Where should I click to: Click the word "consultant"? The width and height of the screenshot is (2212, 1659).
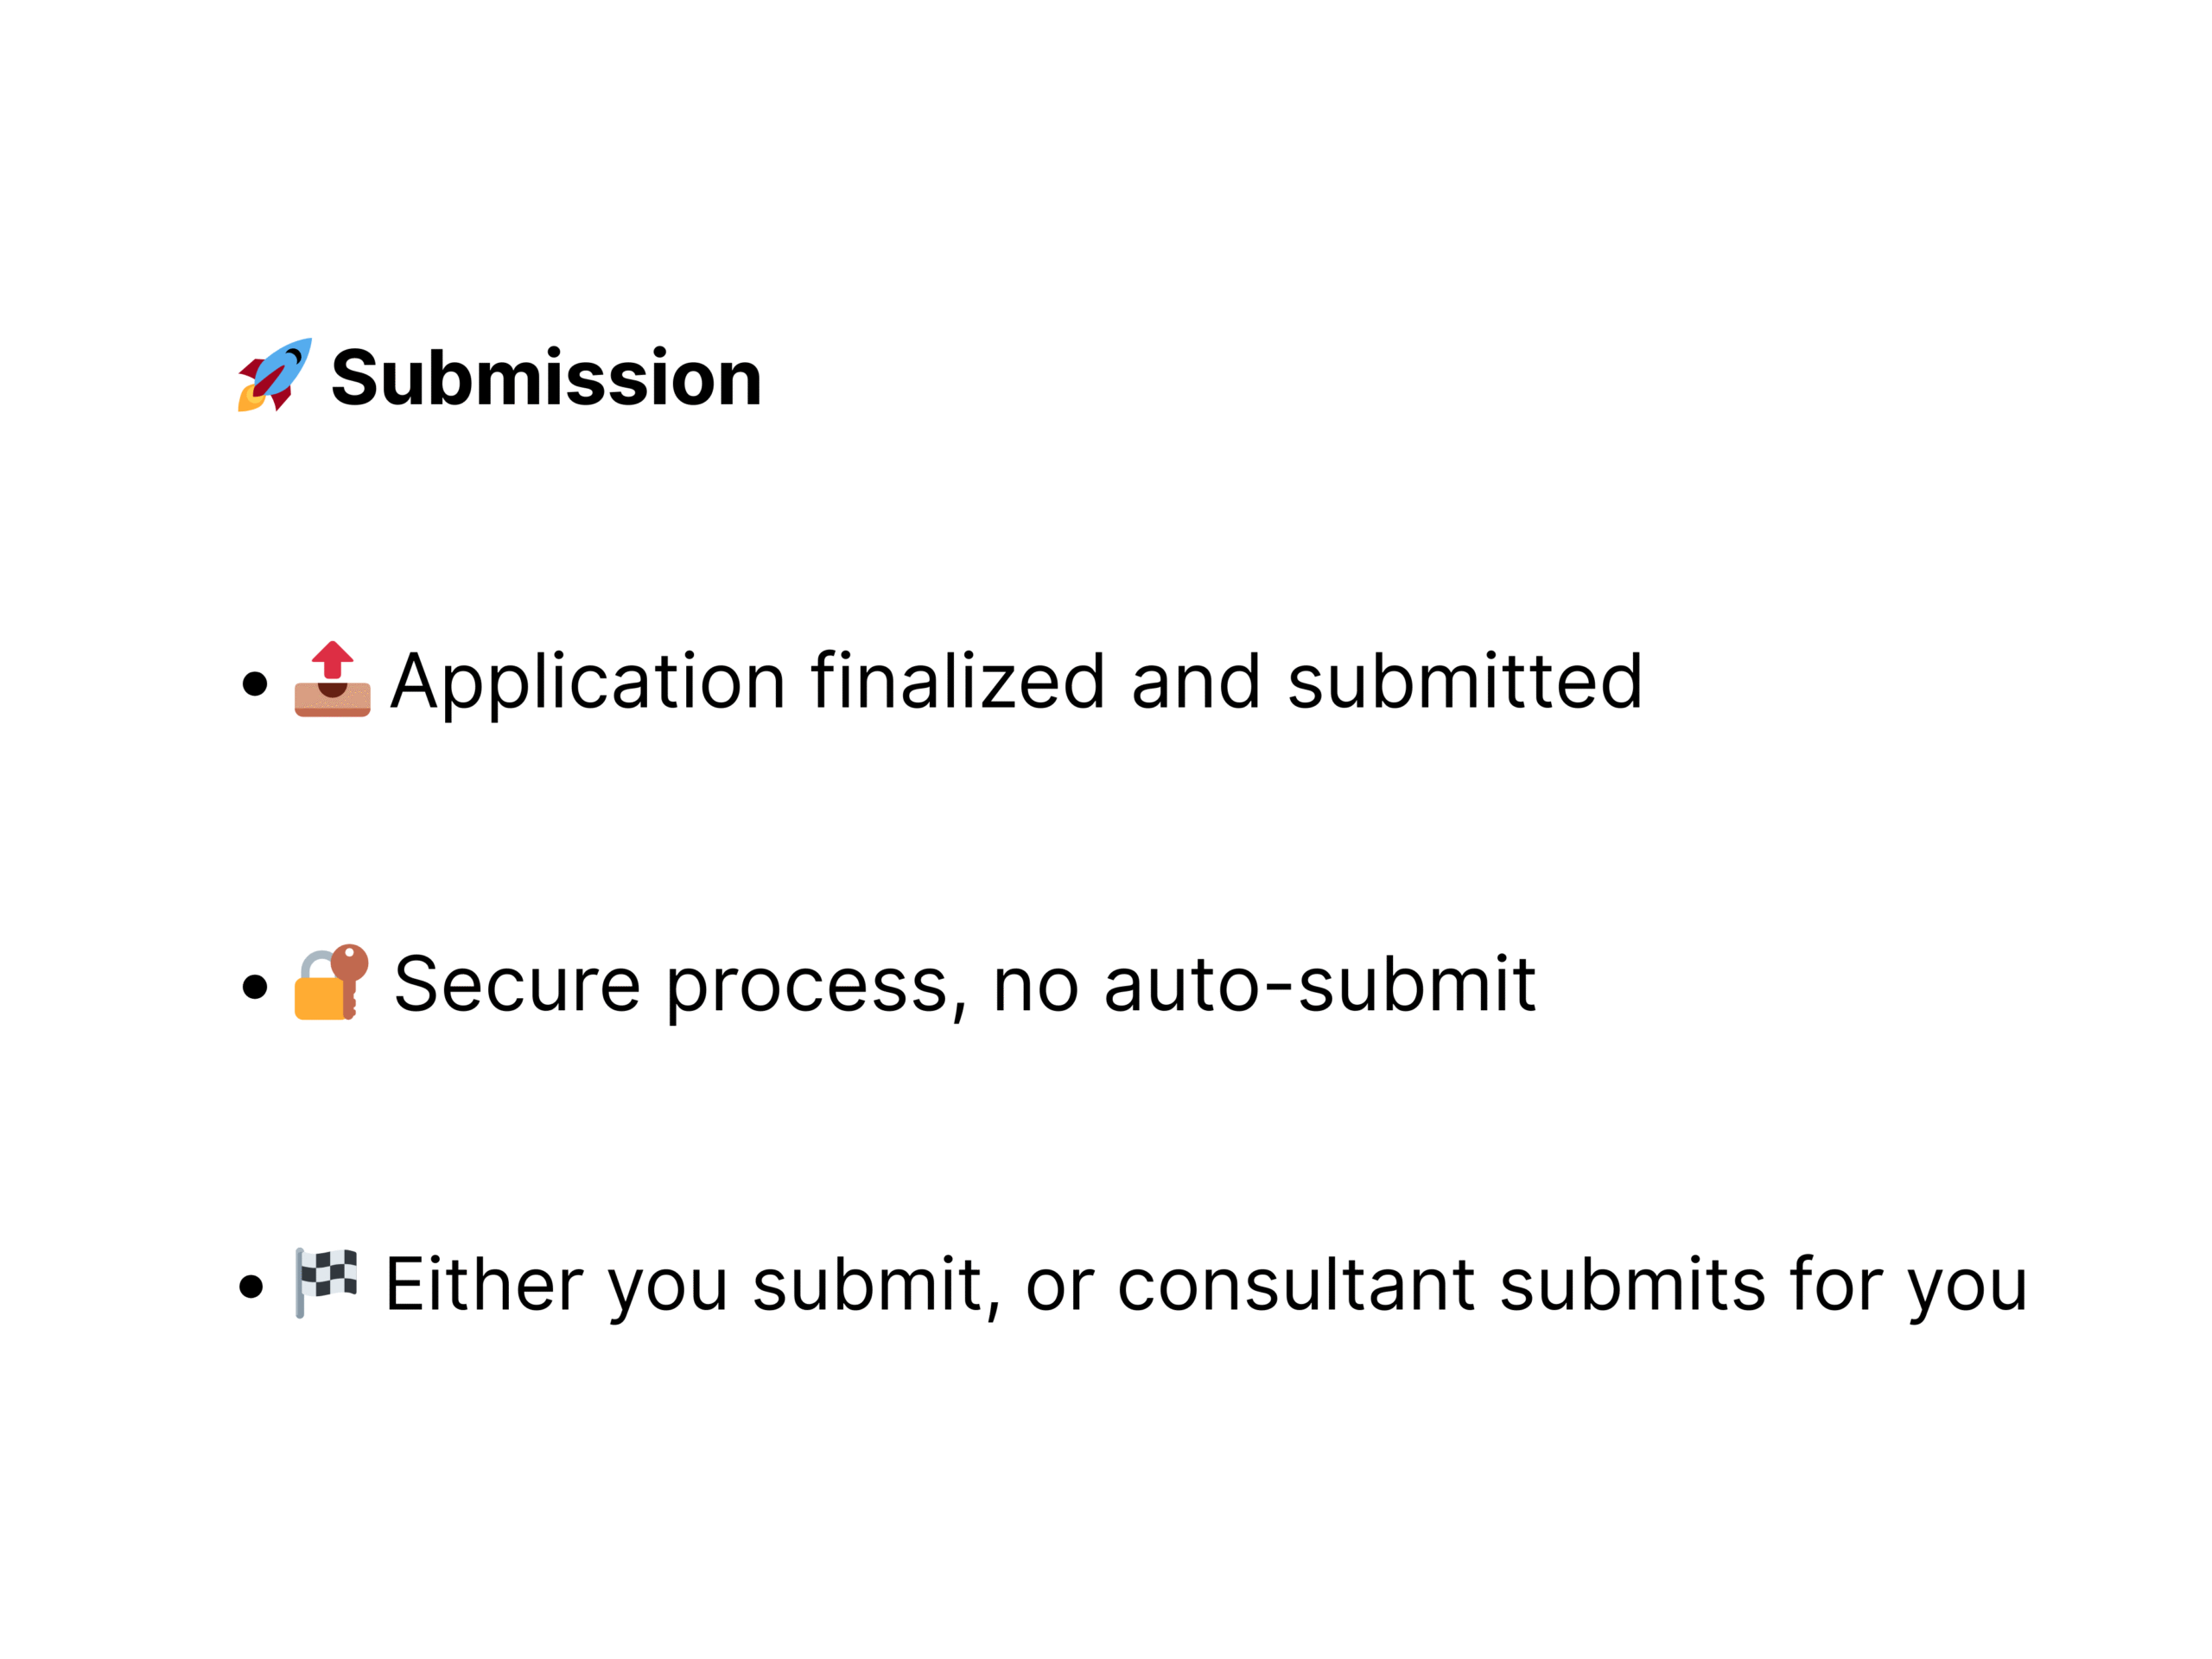coord(1296,1284)
